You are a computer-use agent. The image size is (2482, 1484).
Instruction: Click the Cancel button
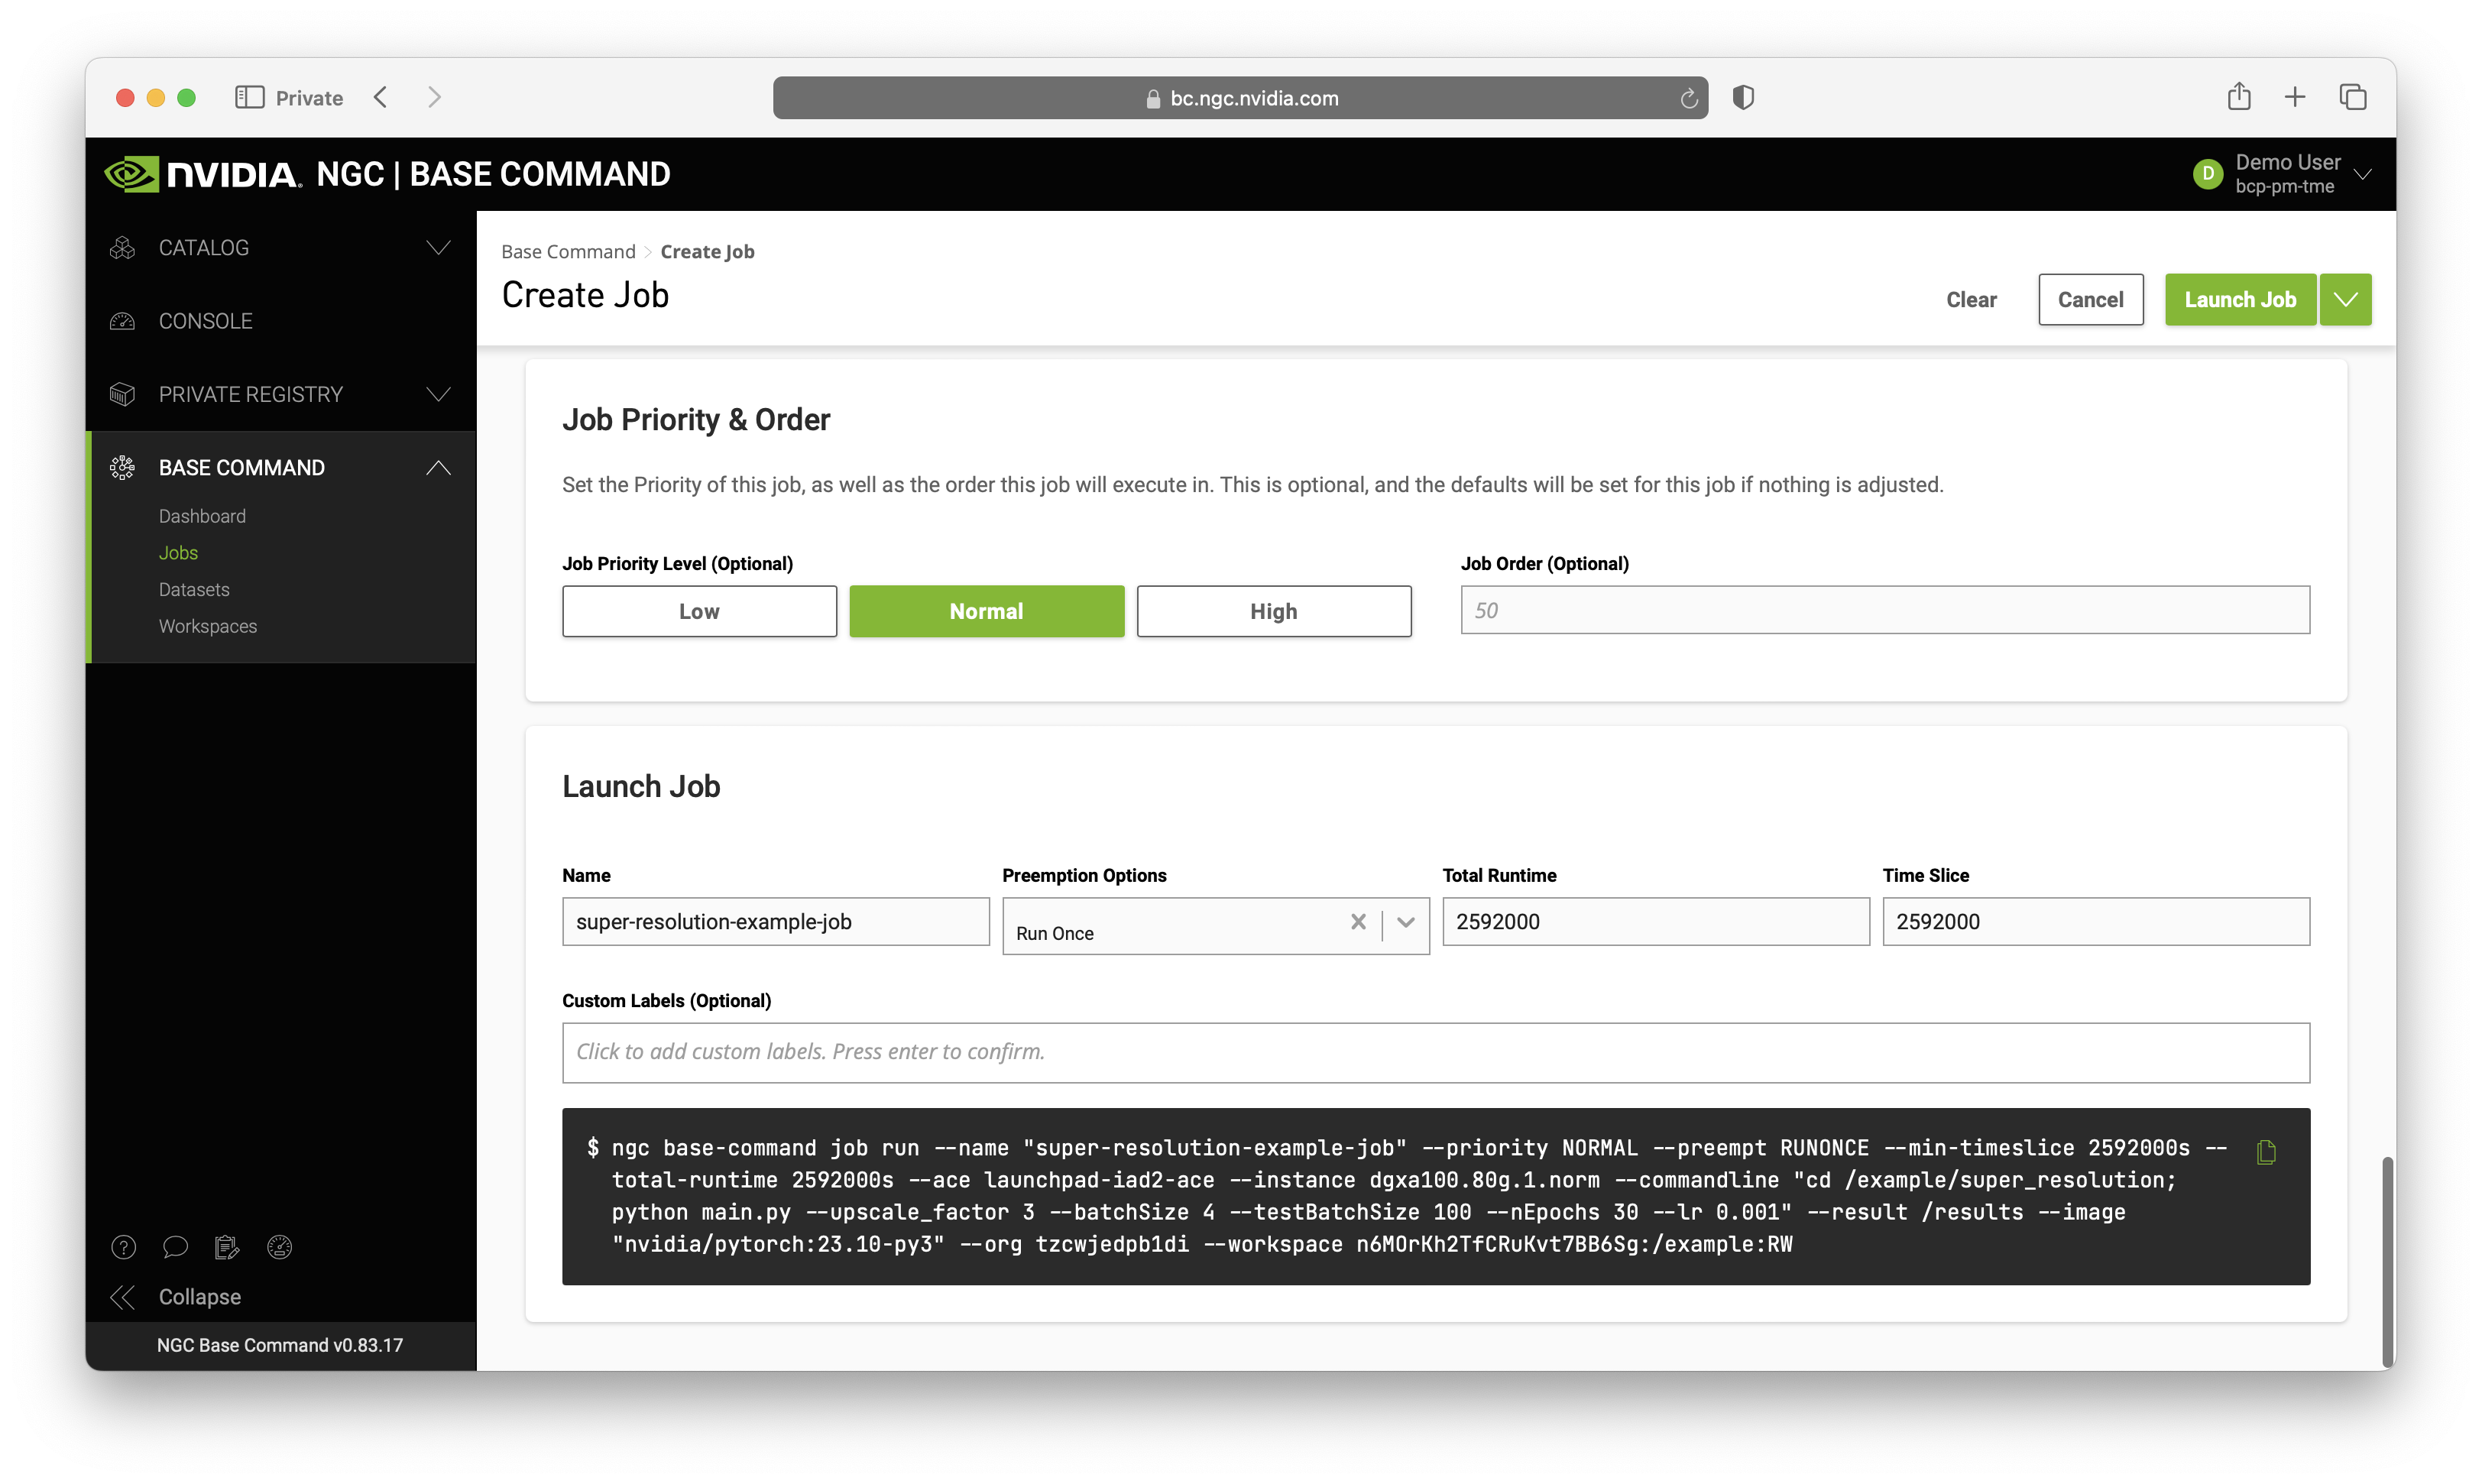point(2090,299)
